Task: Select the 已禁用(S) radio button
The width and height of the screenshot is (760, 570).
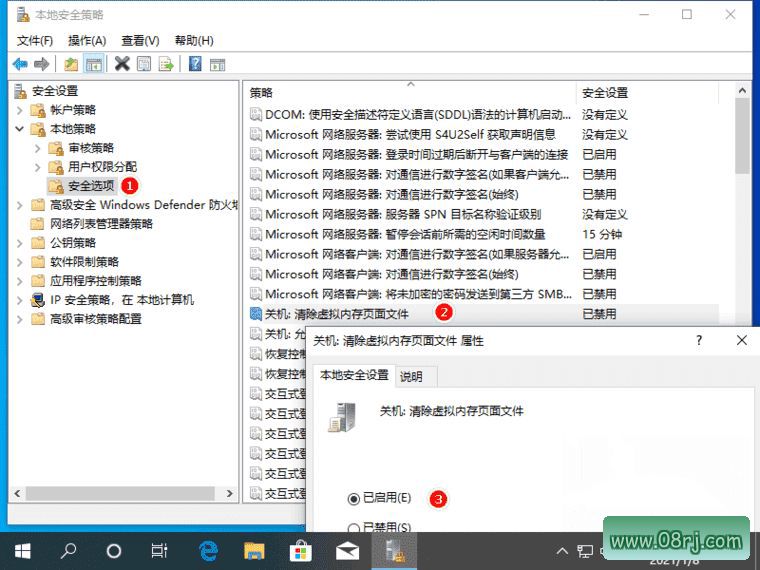Action: (354, 527)
